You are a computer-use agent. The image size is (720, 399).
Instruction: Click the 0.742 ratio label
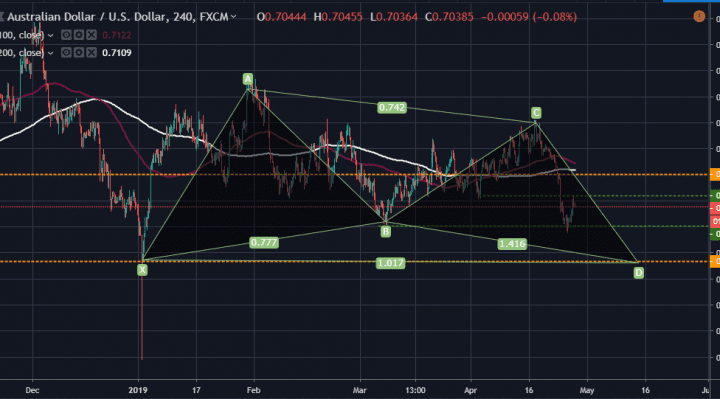tap(392, 108)
